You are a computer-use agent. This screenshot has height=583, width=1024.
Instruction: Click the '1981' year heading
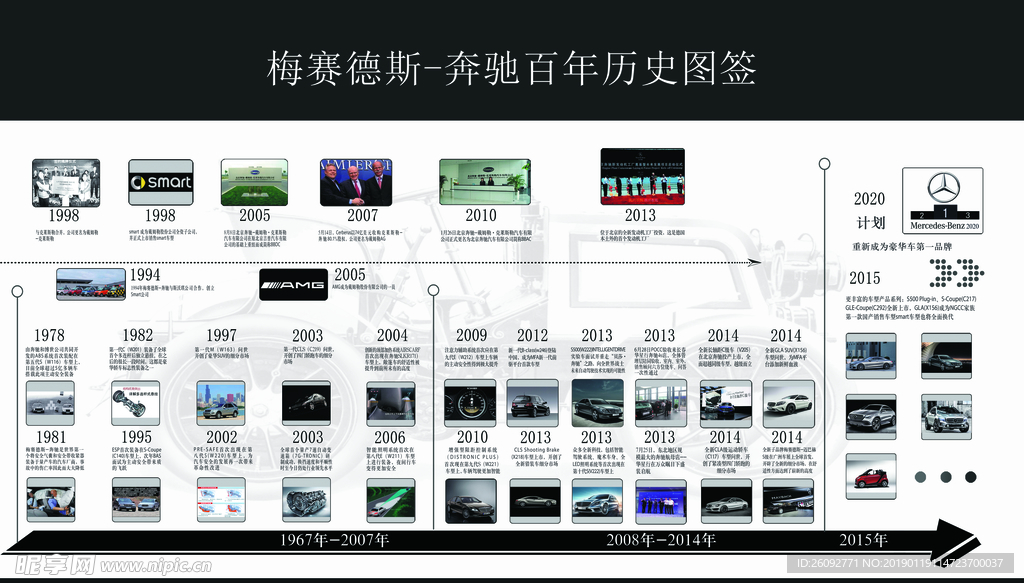[x=51, y=437]
